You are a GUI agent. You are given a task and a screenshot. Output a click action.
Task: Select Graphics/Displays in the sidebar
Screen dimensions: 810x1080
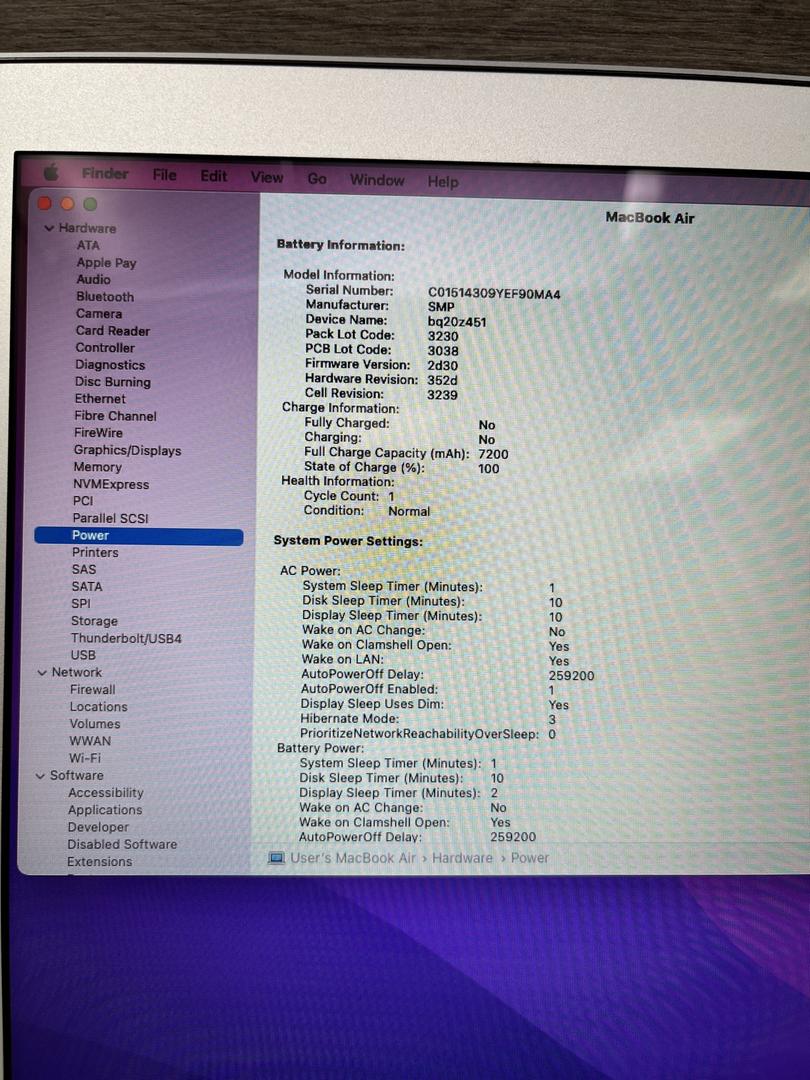point(127,450)
